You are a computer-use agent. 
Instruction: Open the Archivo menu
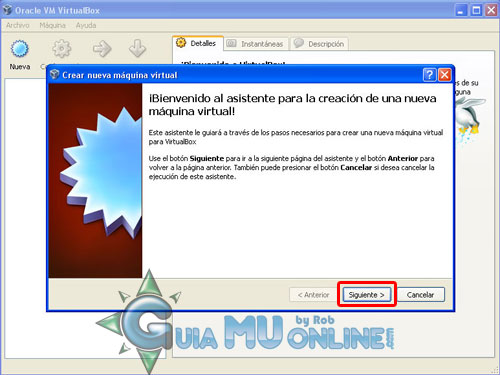[x=18, y=25]
